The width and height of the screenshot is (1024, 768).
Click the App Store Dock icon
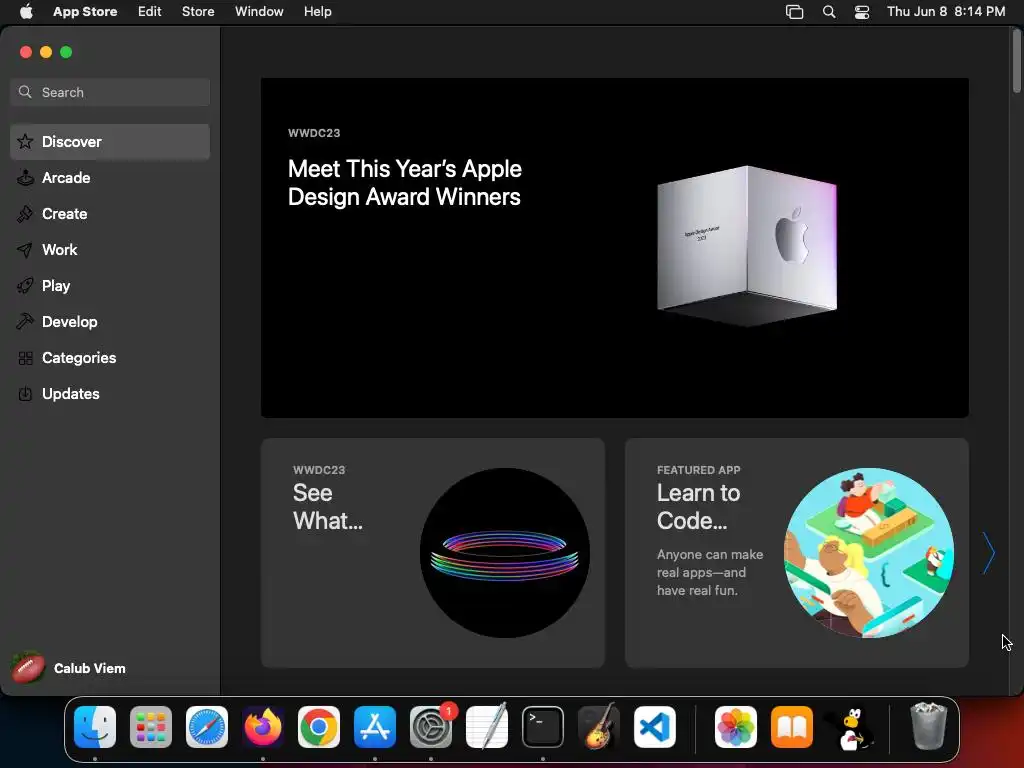pyautogui.click(x=375, y=727)
